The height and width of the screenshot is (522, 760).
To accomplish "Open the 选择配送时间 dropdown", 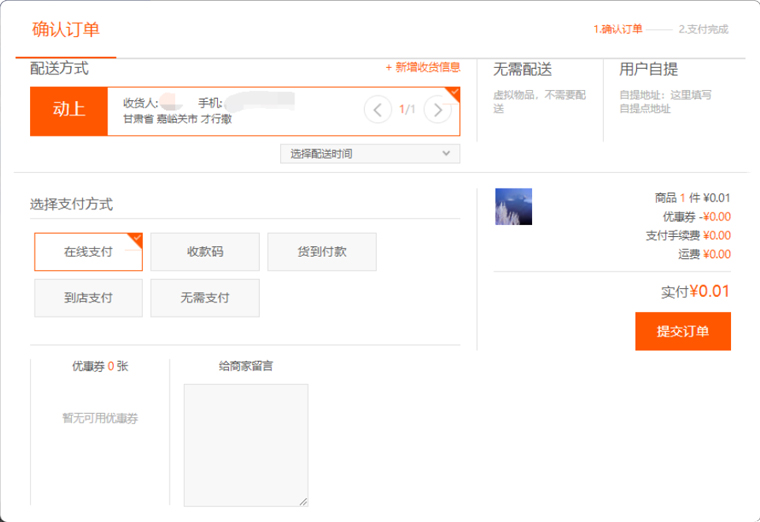I will [x=369, y=154].
